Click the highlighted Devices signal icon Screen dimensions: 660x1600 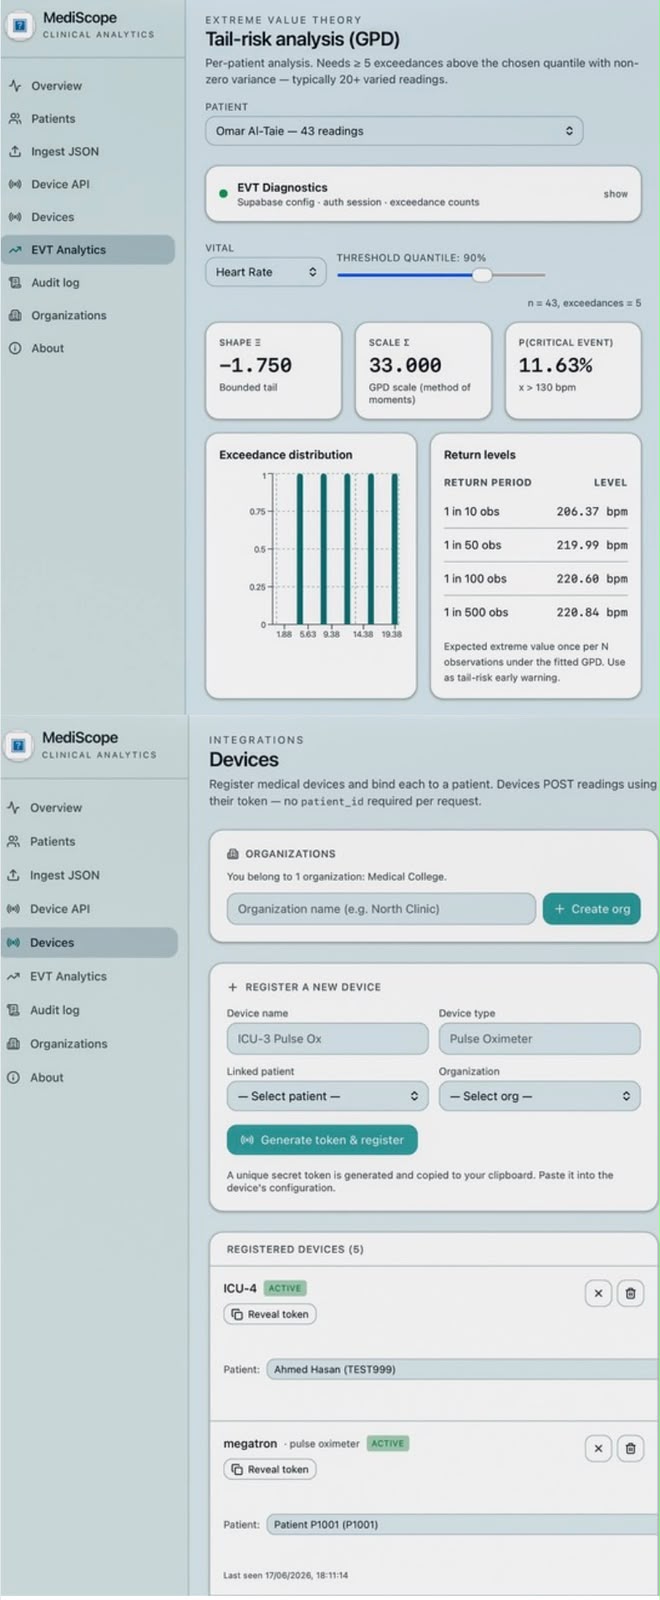(14, 942)
